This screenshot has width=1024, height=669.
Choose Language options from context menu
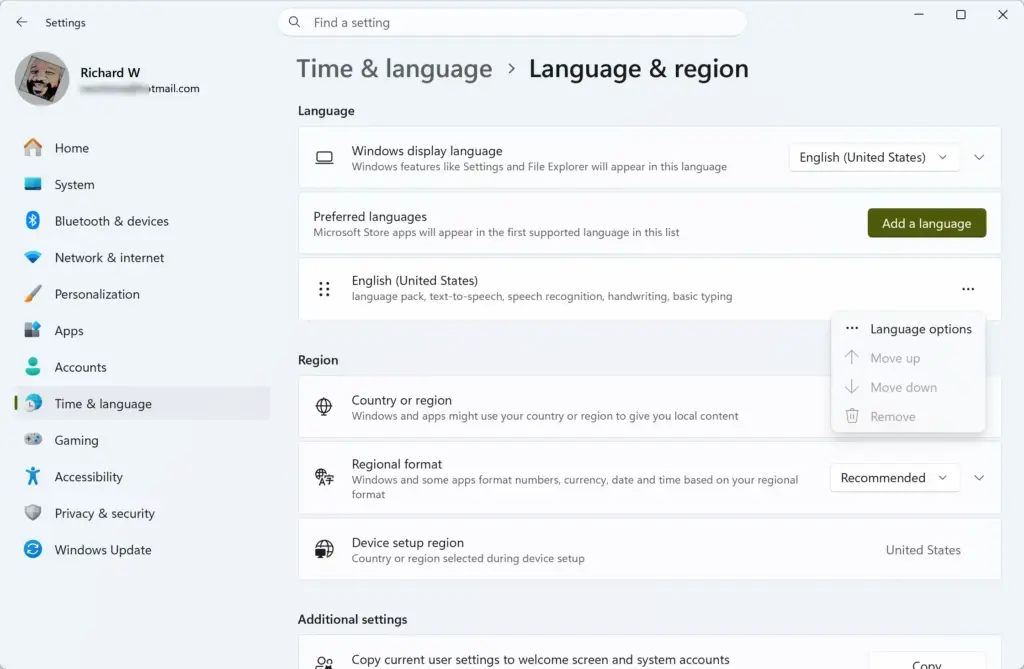pos(908,329)
